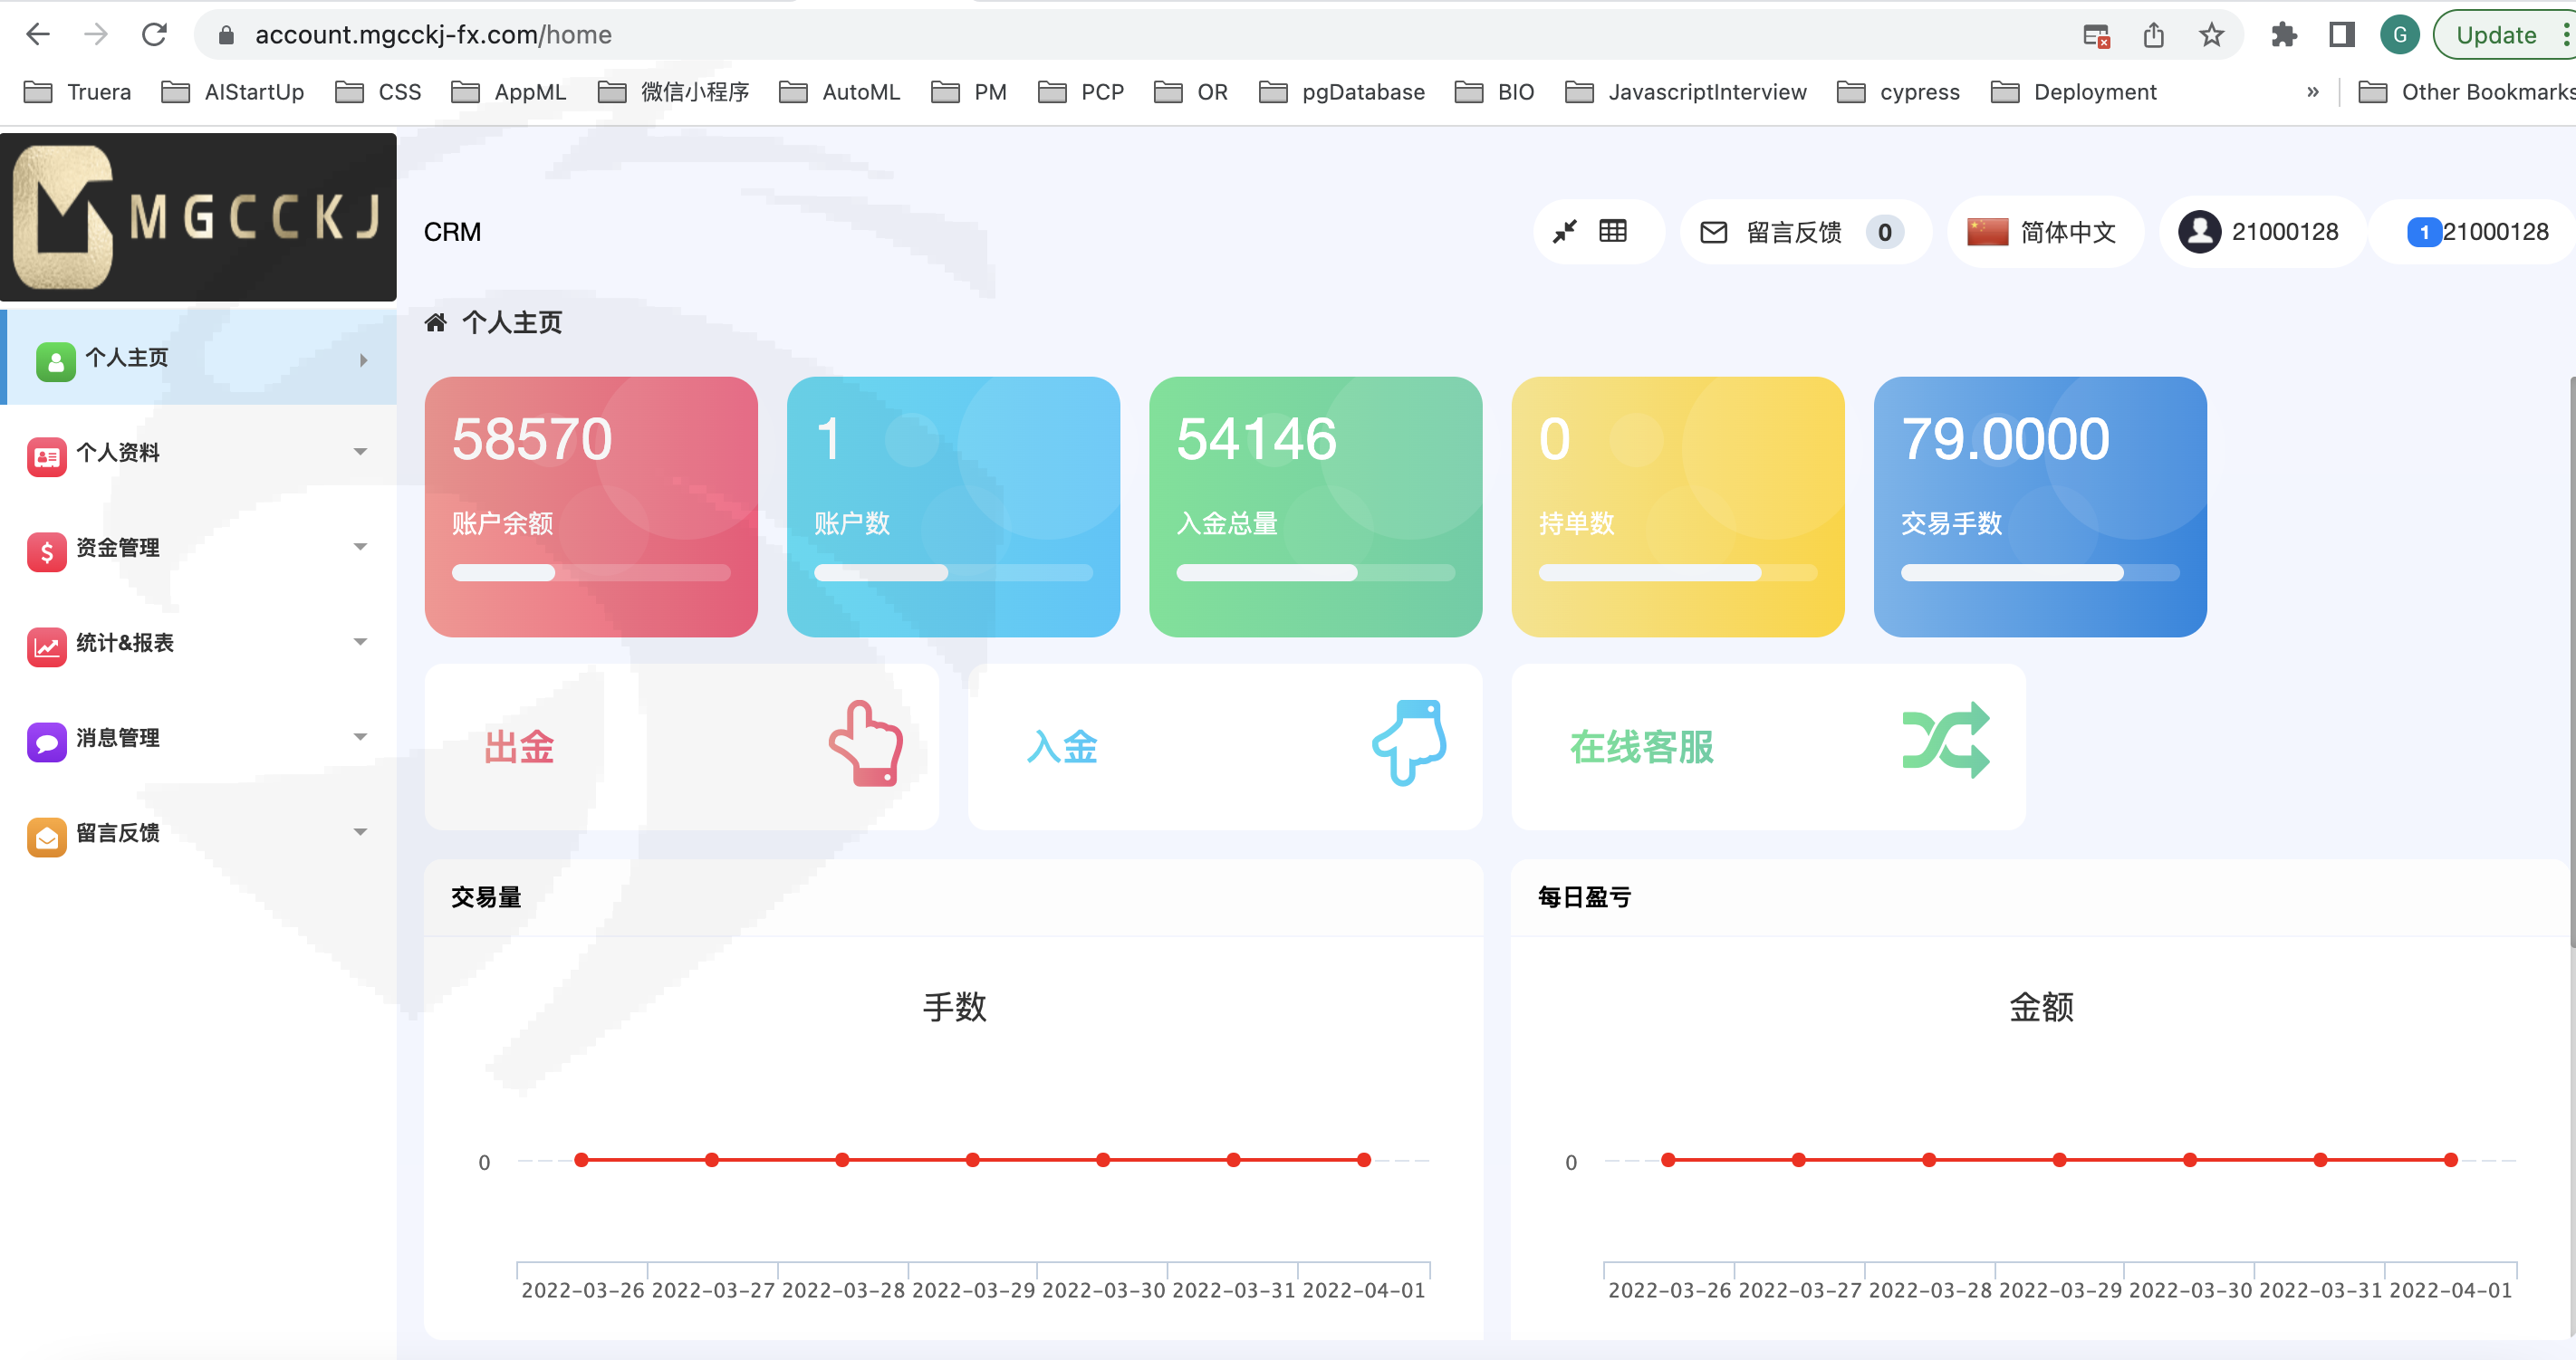Expand the 统计&报表 dropdown arrow
The image size is (2576, 1360).
point(360,642)
